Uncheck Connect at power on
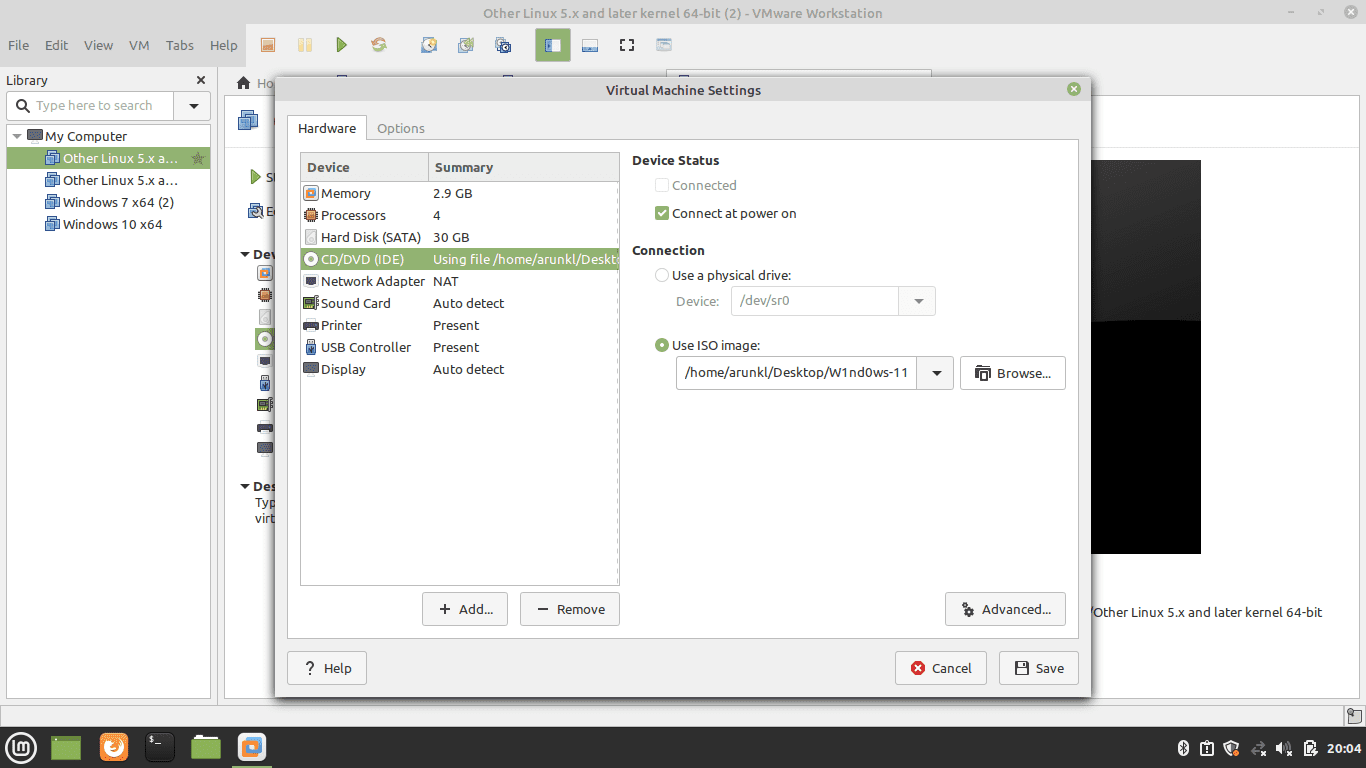1366x768 pixels. [x=661, y=213]
